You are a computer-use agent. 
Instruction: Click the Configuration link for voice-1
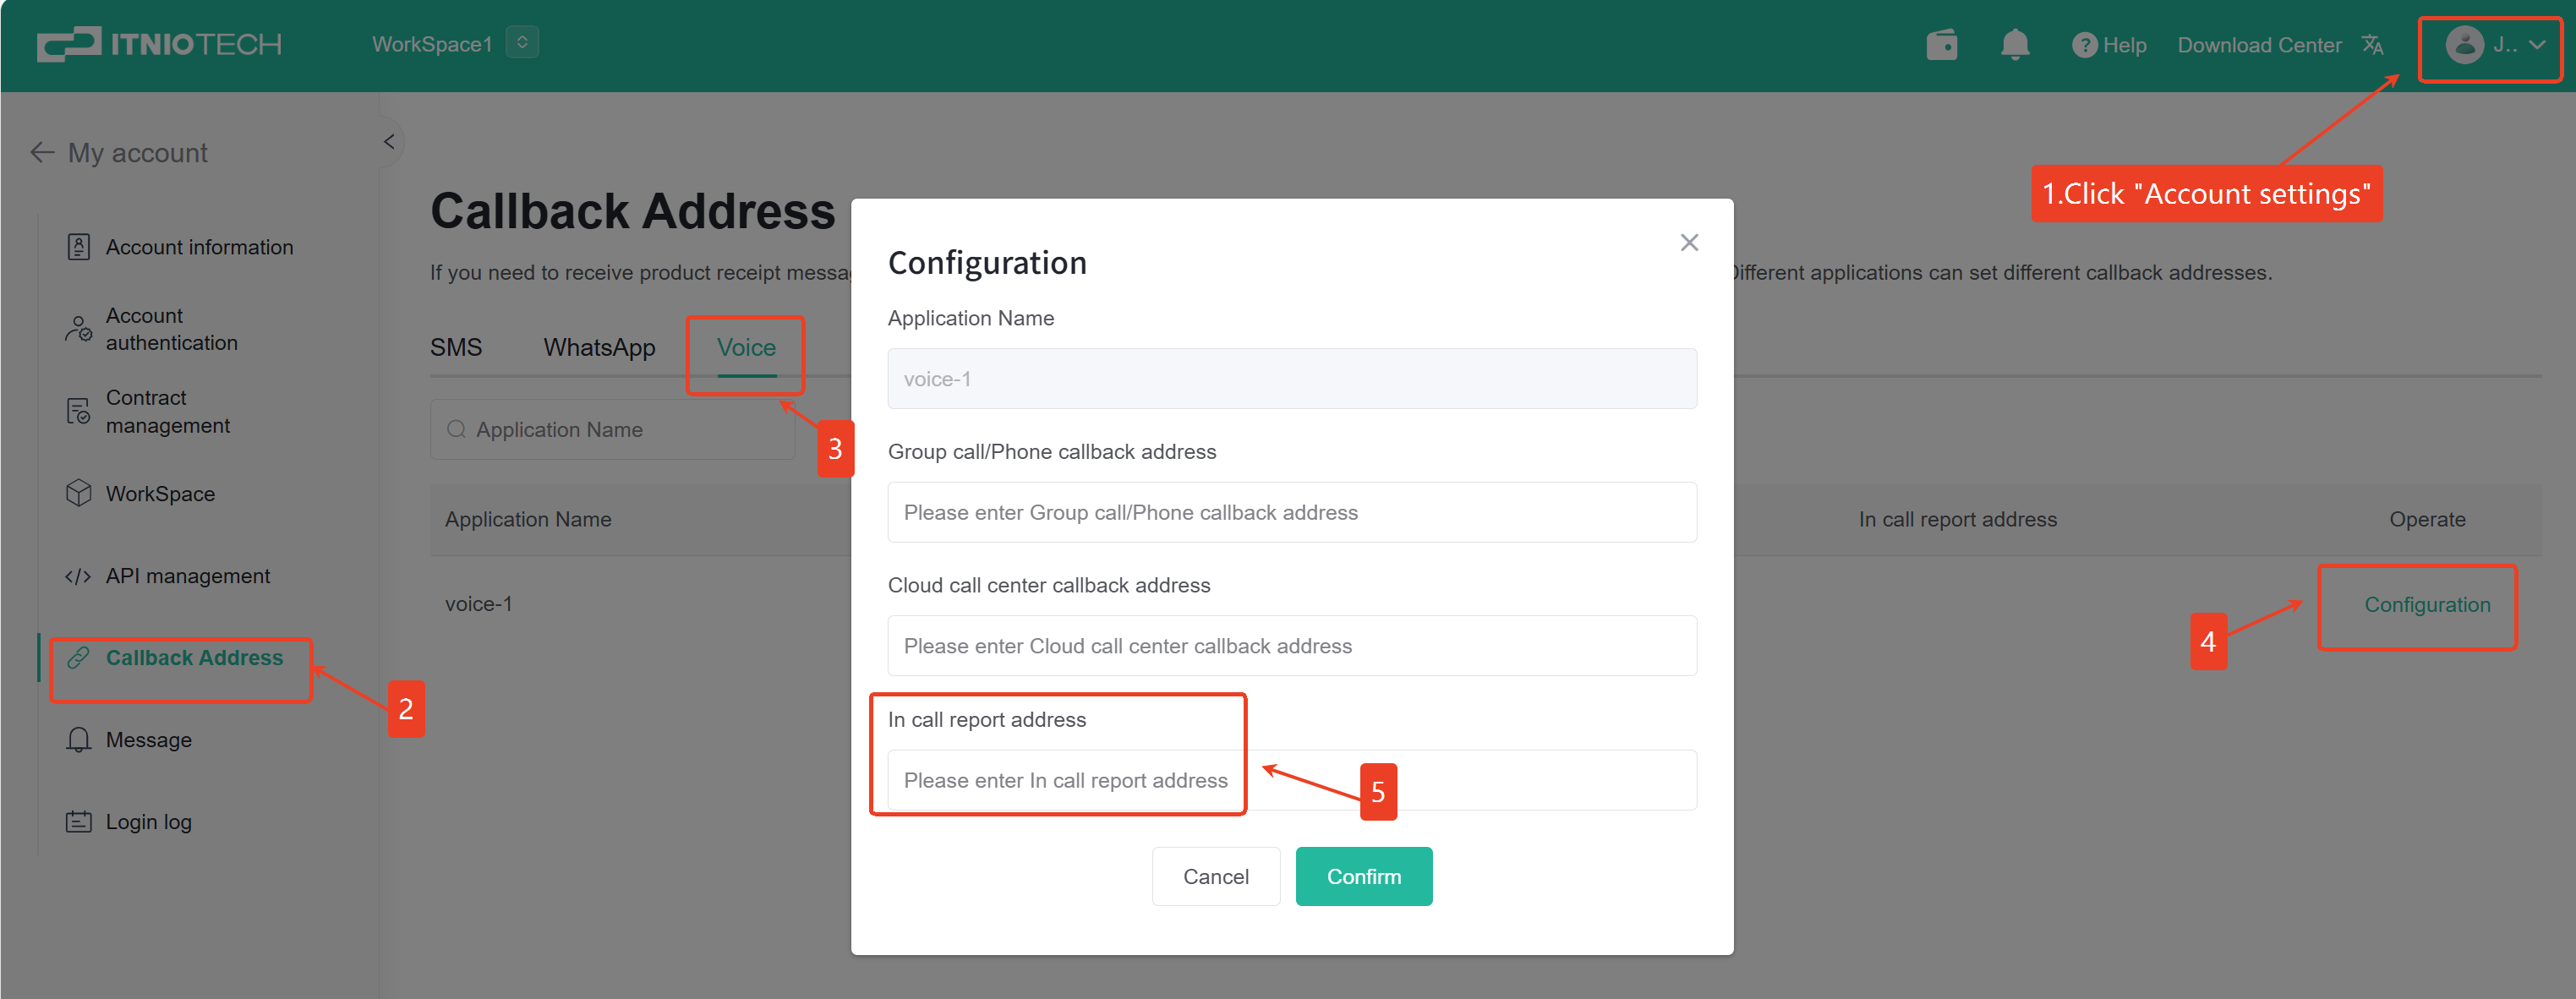point(2426,604)
